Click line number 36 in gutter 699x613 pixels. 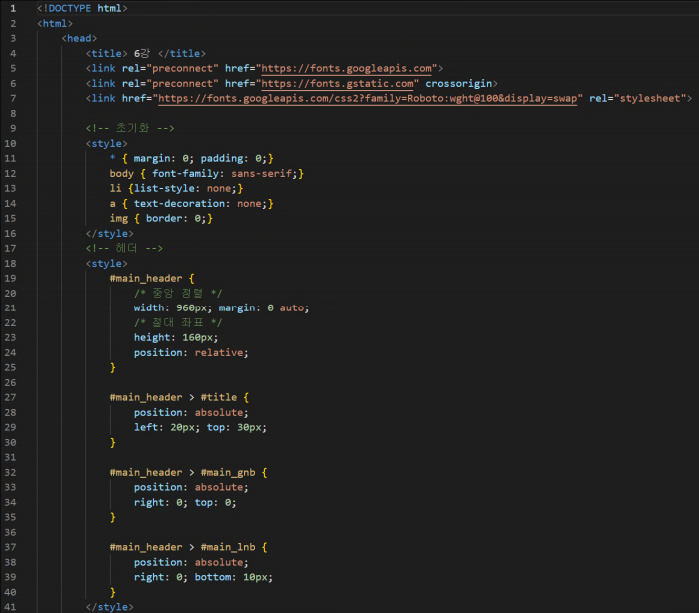pos(10,532)
